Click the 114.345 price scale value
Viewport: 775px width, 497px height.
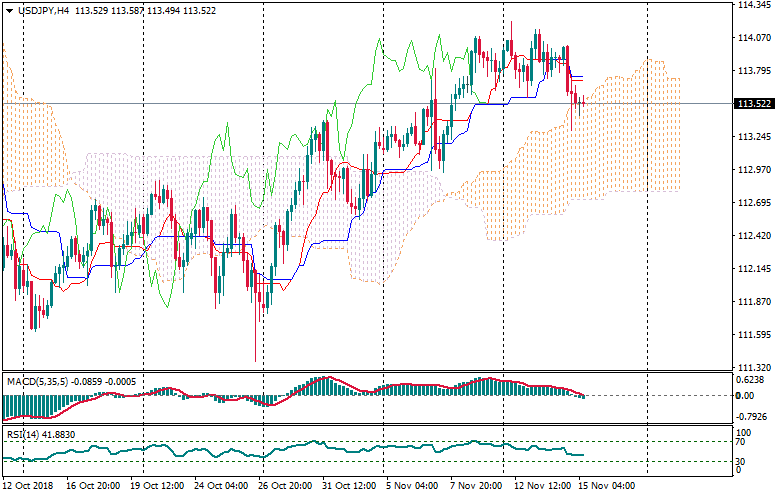coord(752,6)
